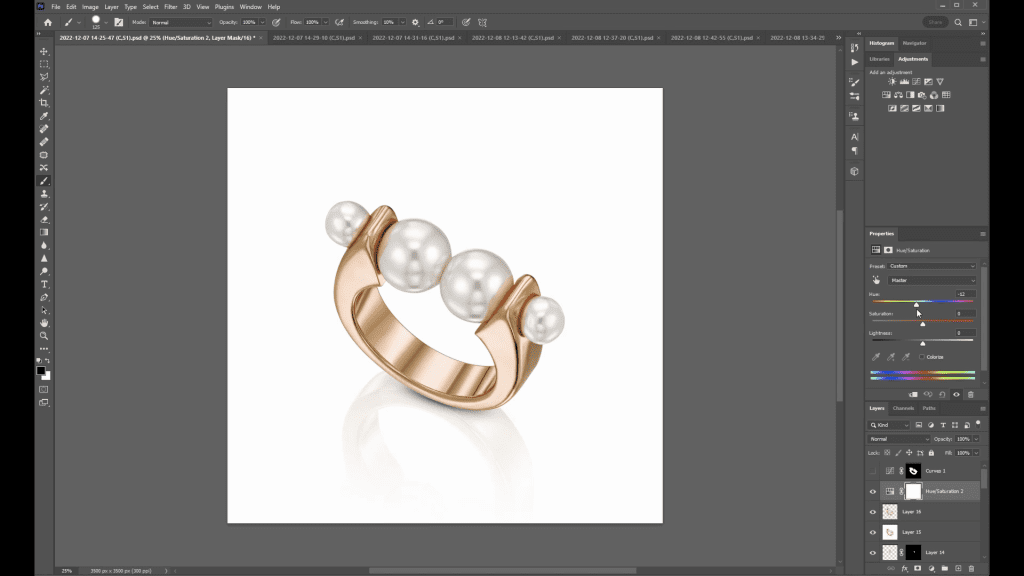Add Brightness/Contrast adjustment sun icon
The image size is (1024, 576).
[892, 82]
